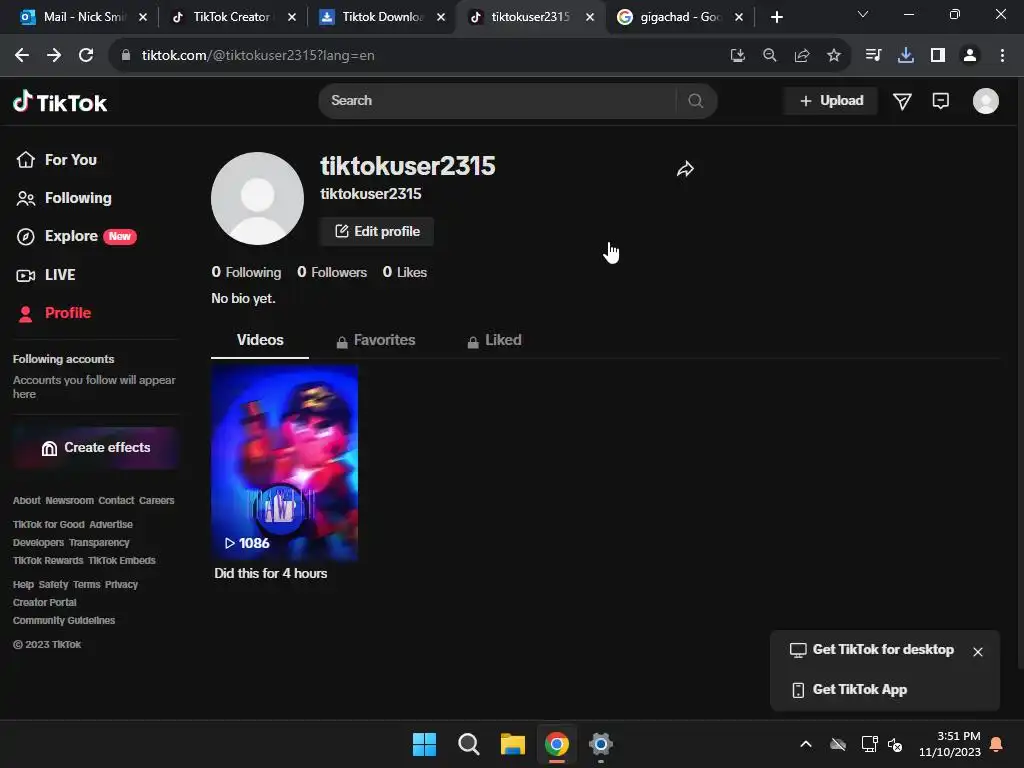Screen dimensions: 1024x768
Task: Click the notification bell in taskbar
Action: [996, 744]
